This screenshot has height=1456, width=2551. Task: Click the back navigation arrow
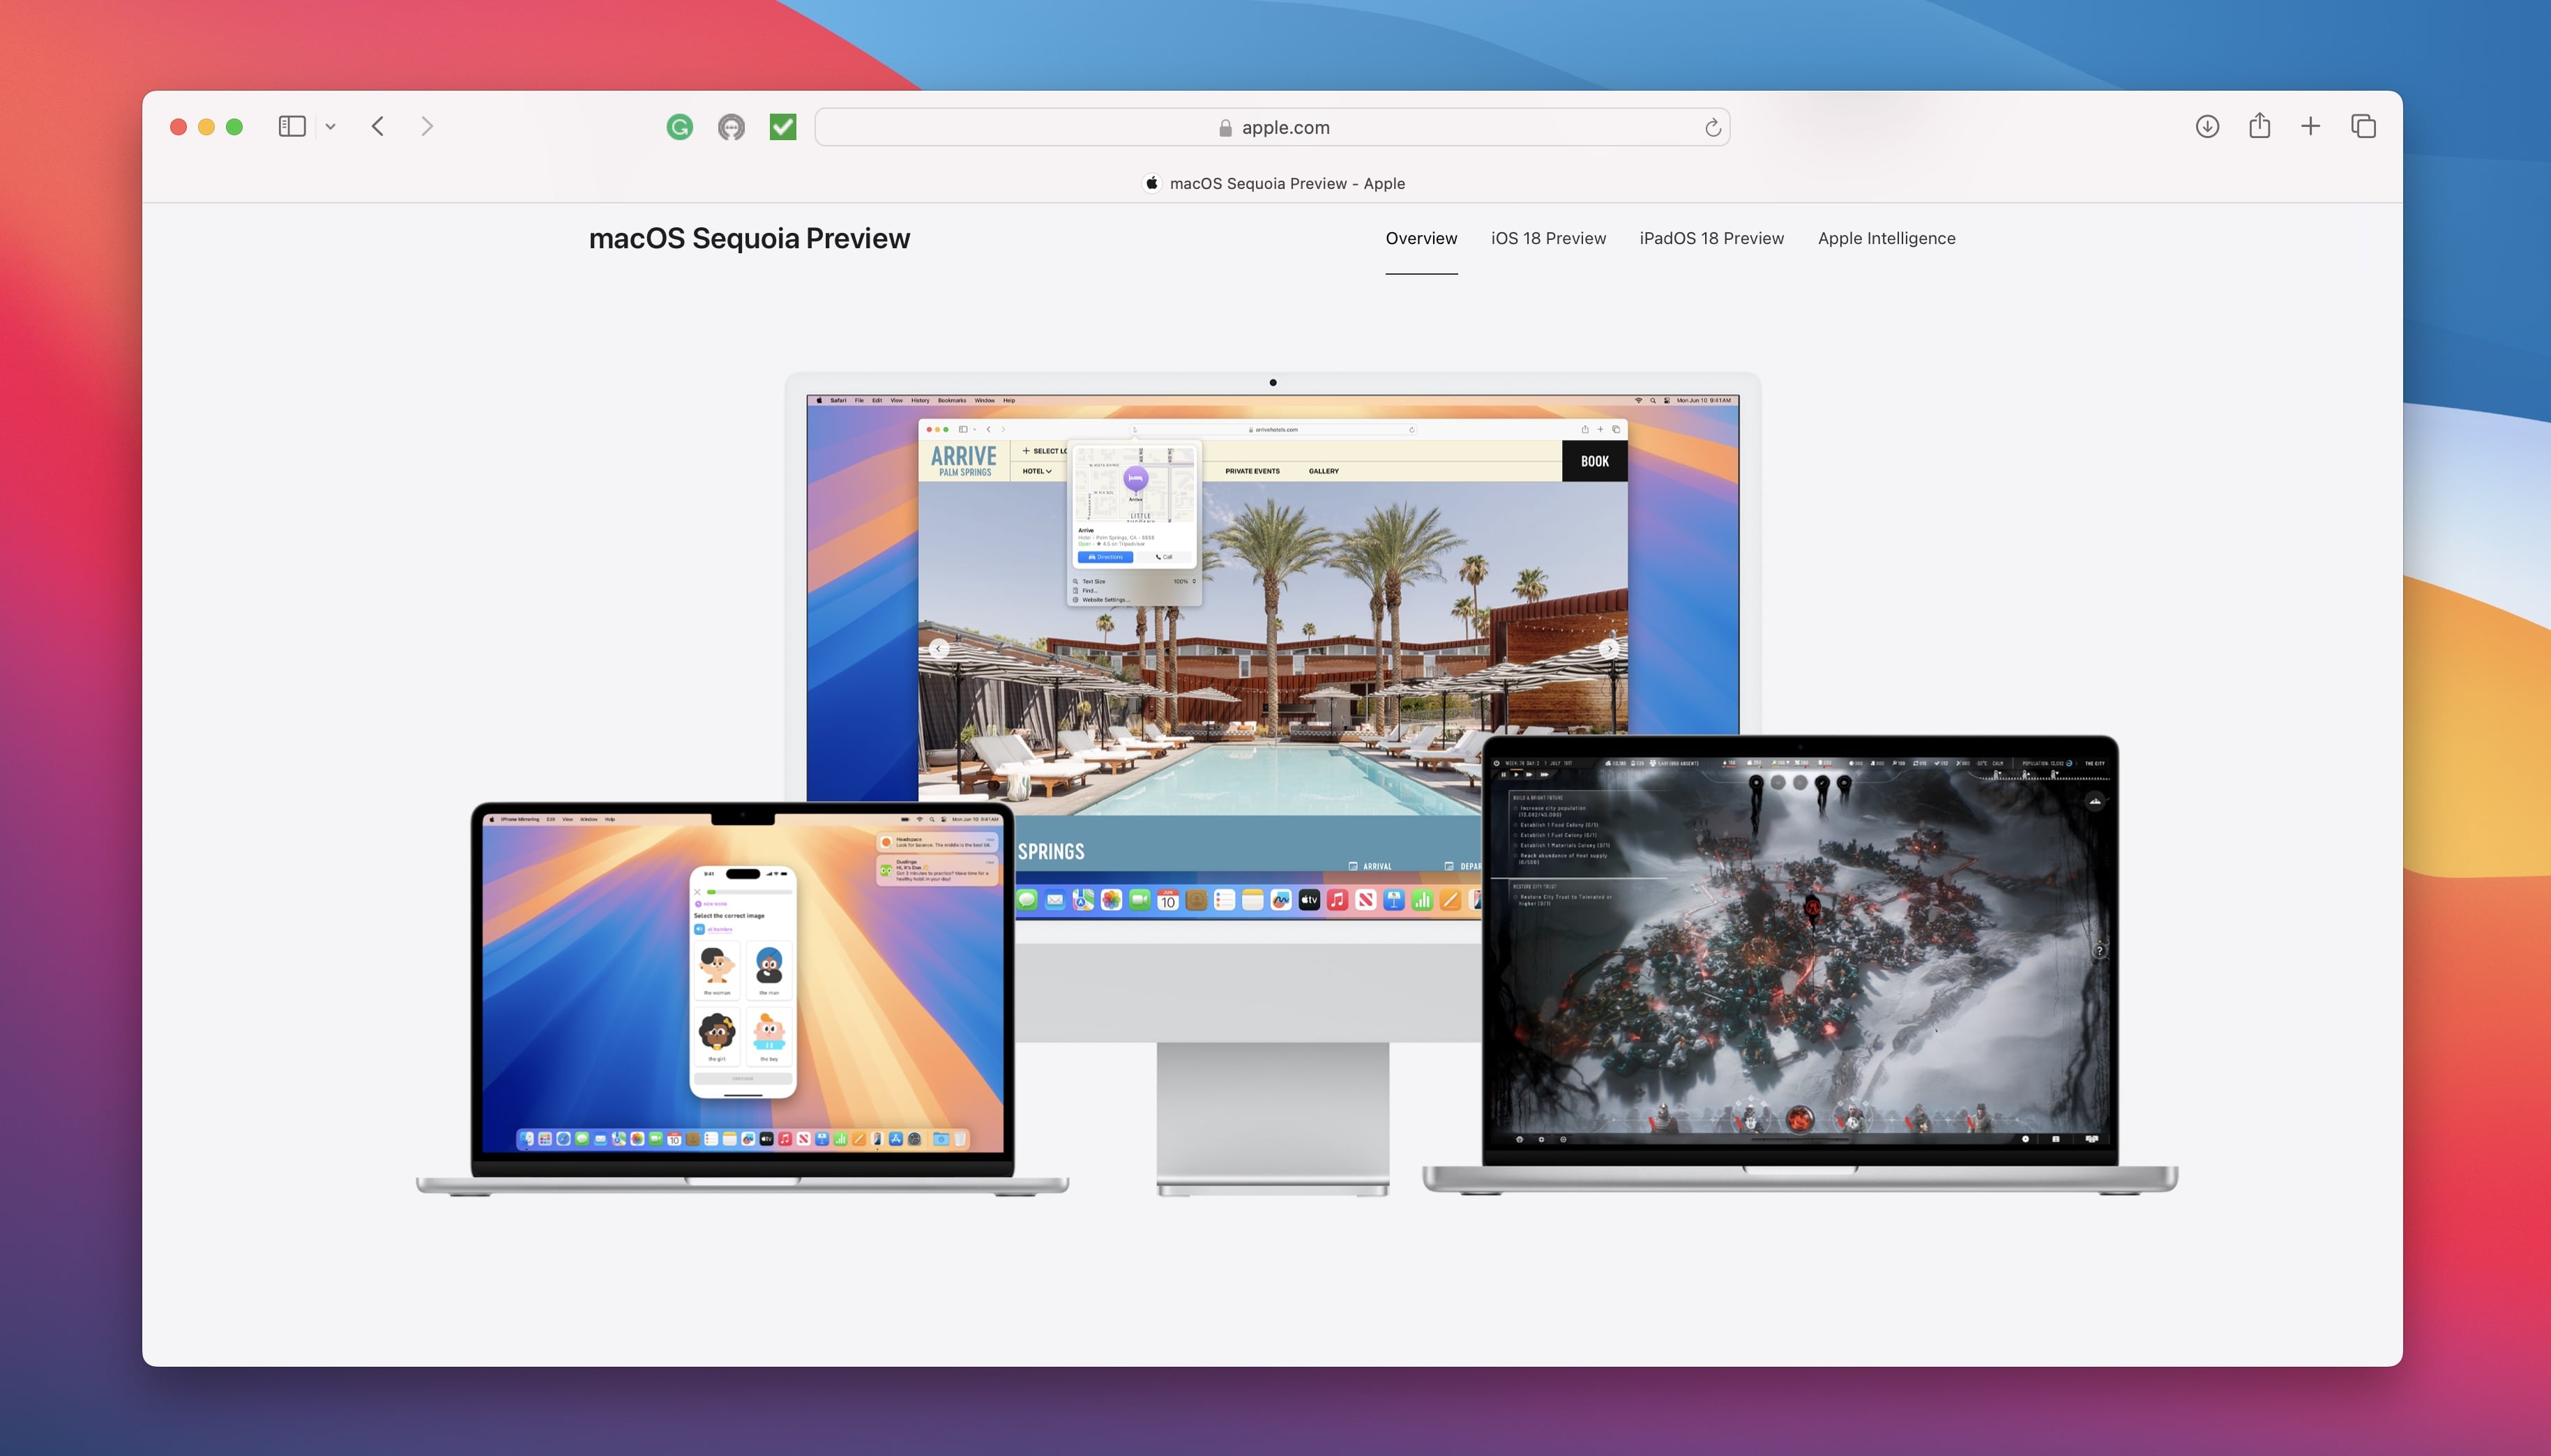(x=378, y=126)
